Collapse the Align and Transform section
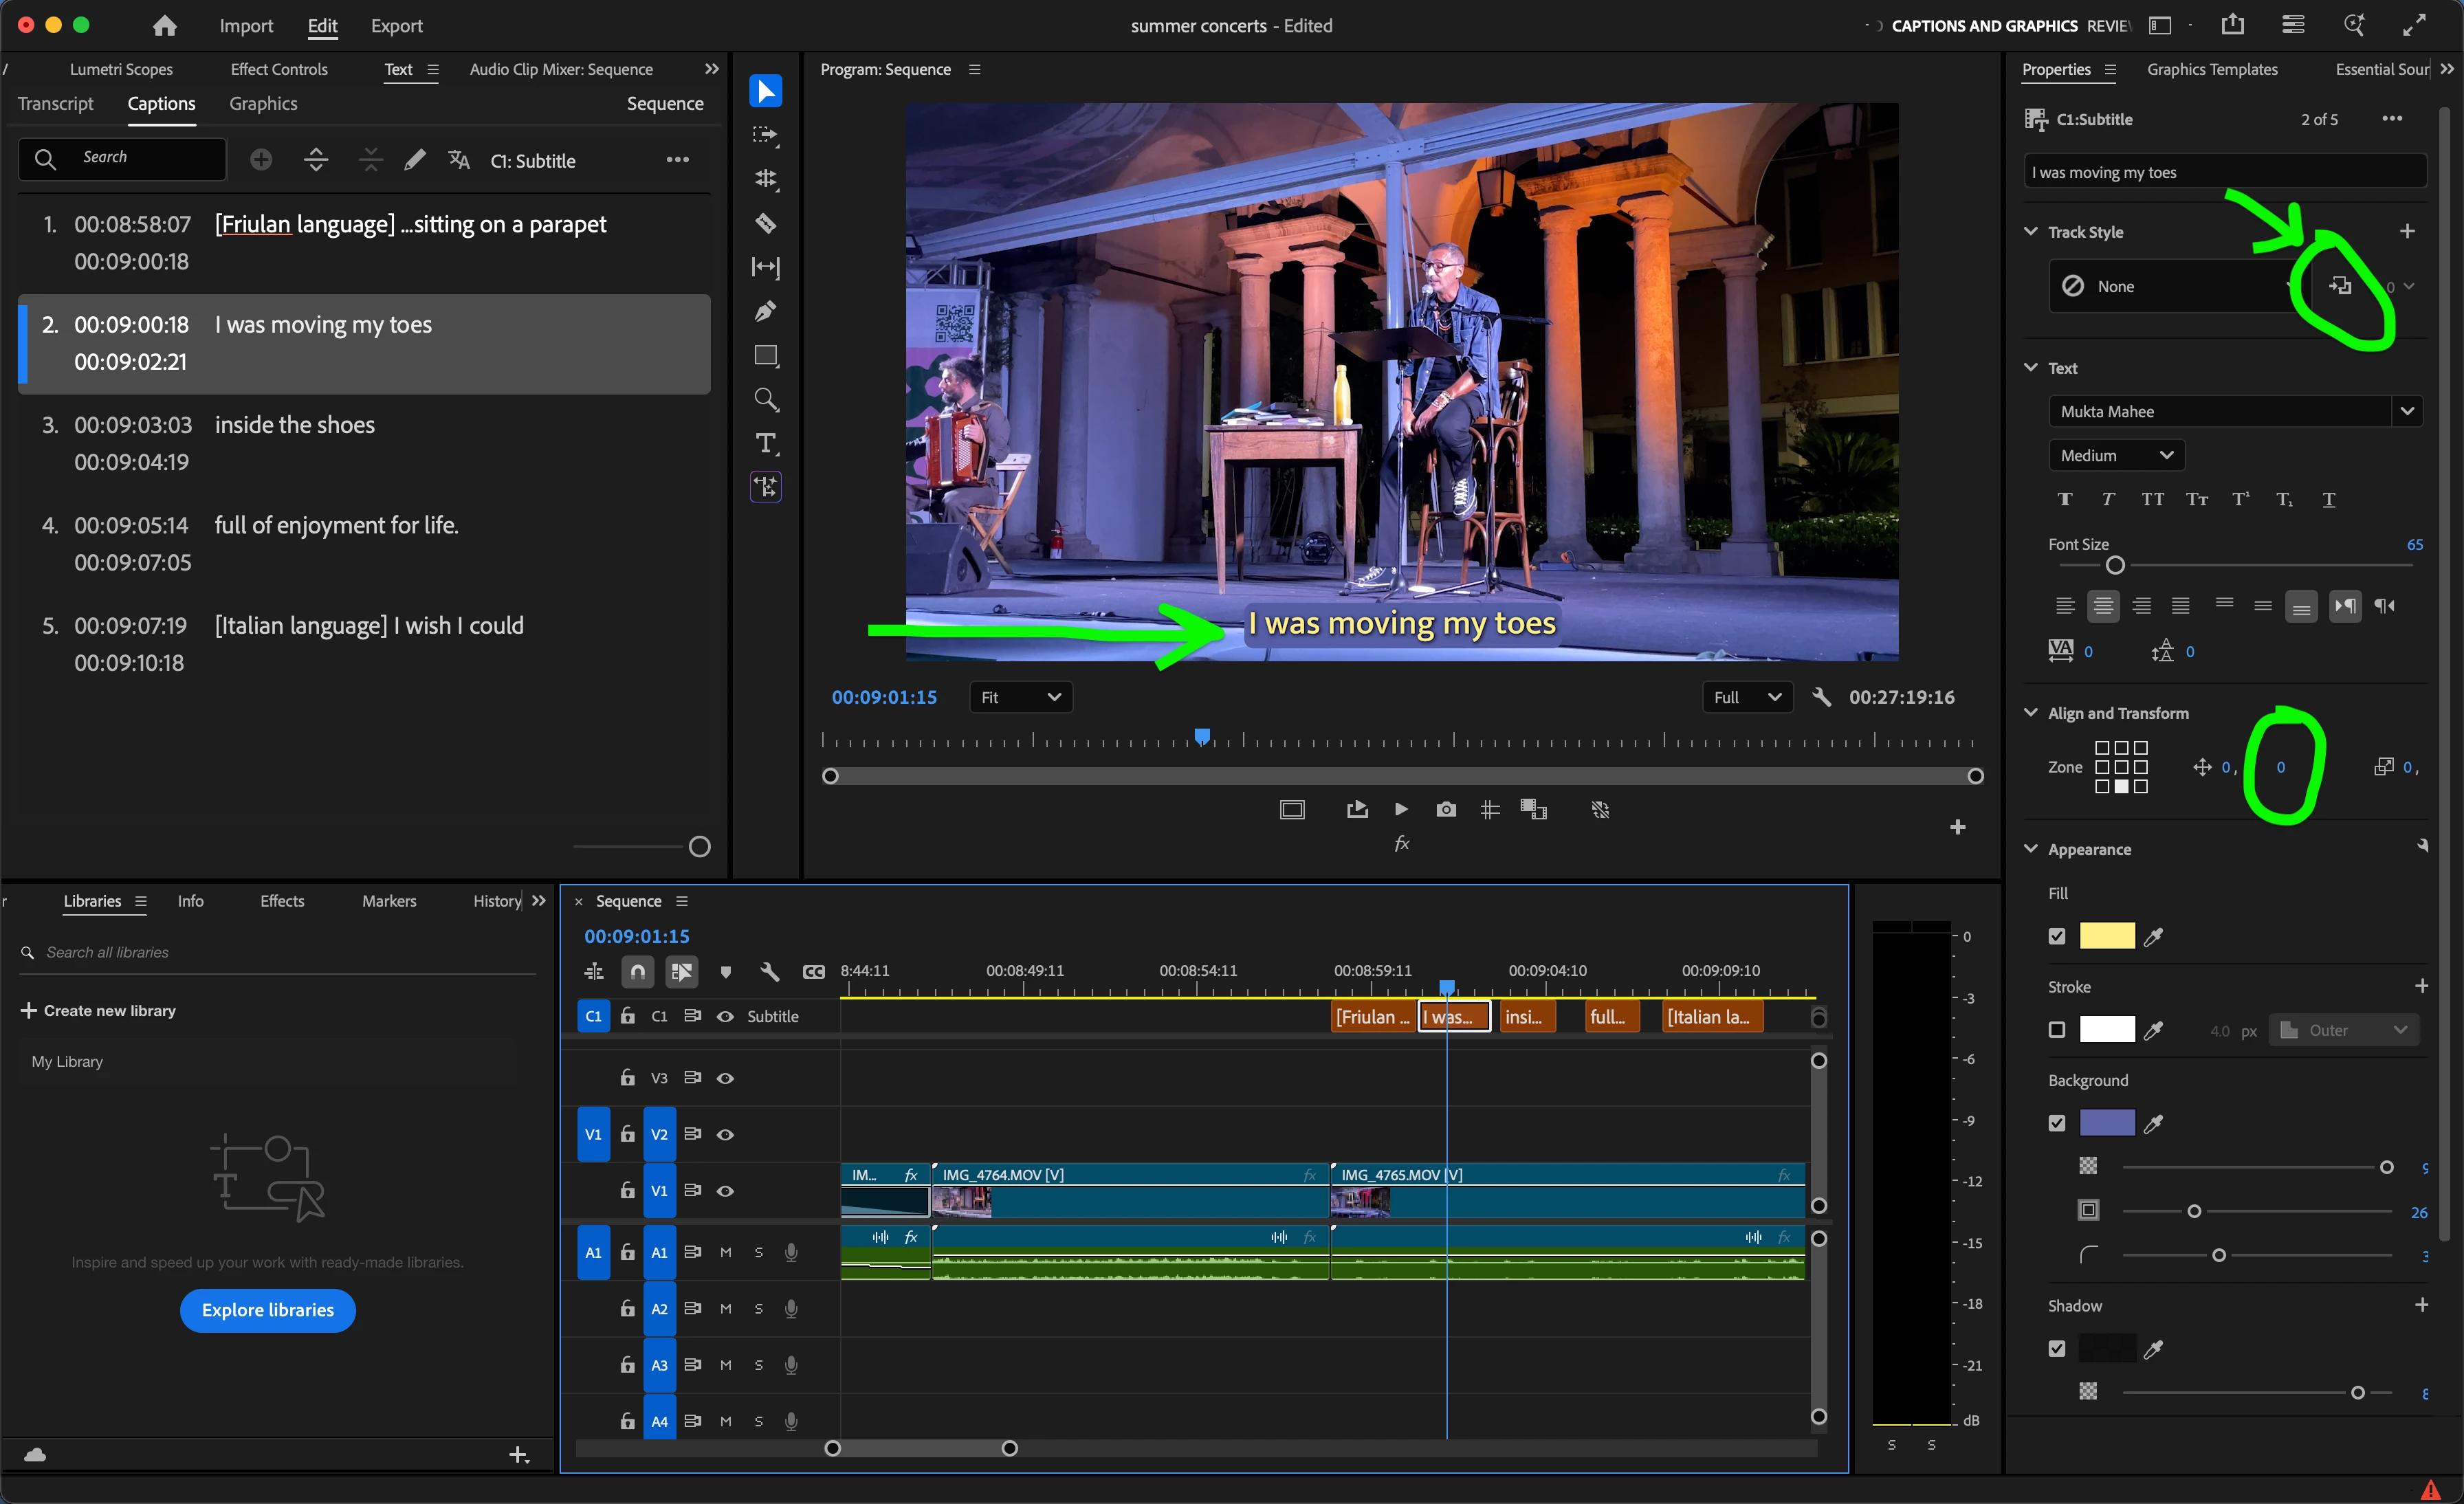This screenshot has width=2464, height=1504. pyautogui.click(x=2031, y=713)
